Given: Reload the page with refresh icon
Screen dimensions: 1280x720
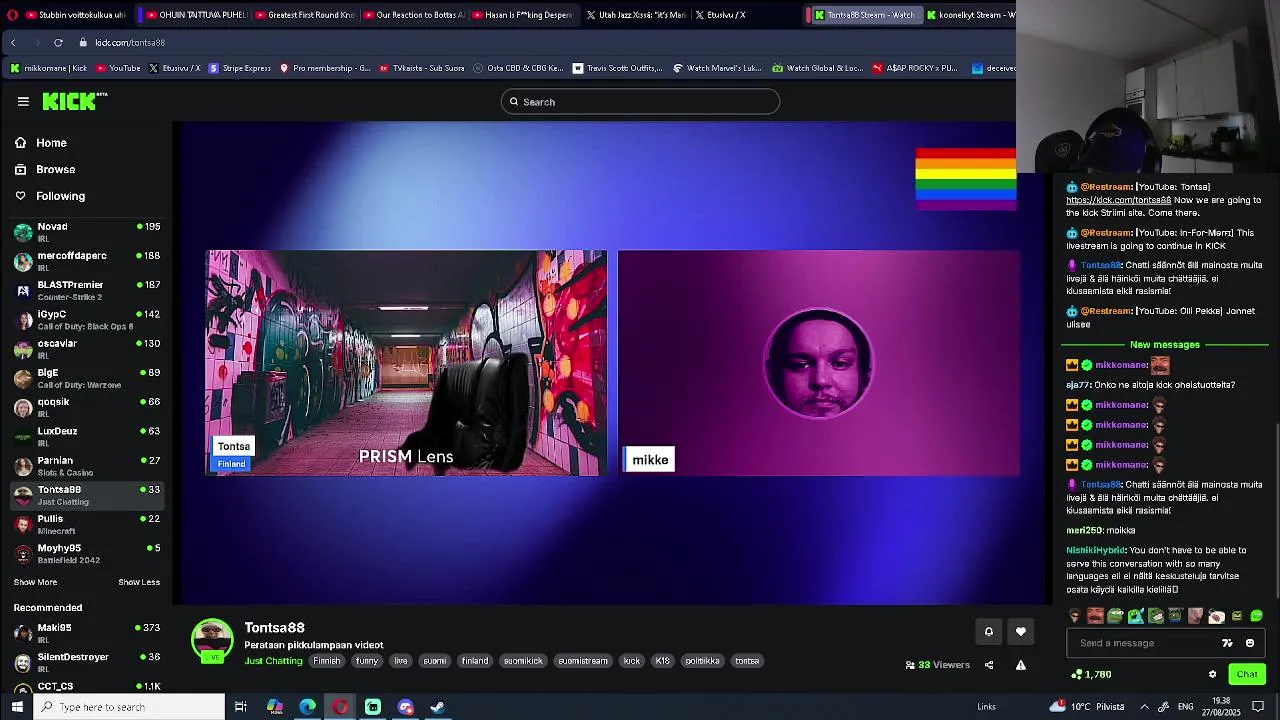Looking at the screenshot, I should [58, 43].
